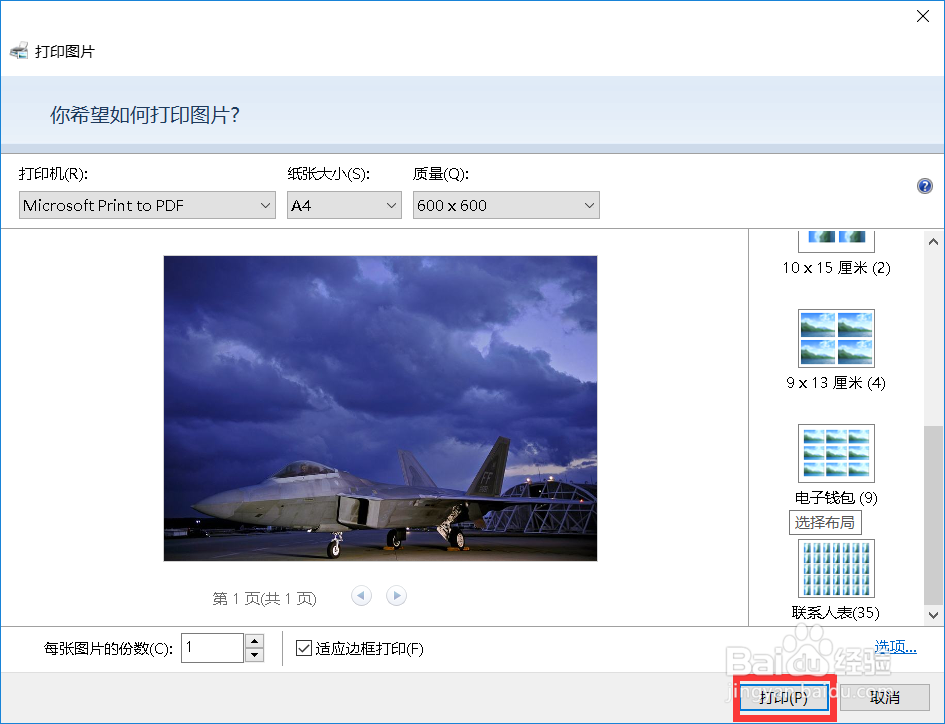Select the 联系人表(35) layout
Image resolution: width=945 pixels, height=724 pixels.
(x=836, y=580)
